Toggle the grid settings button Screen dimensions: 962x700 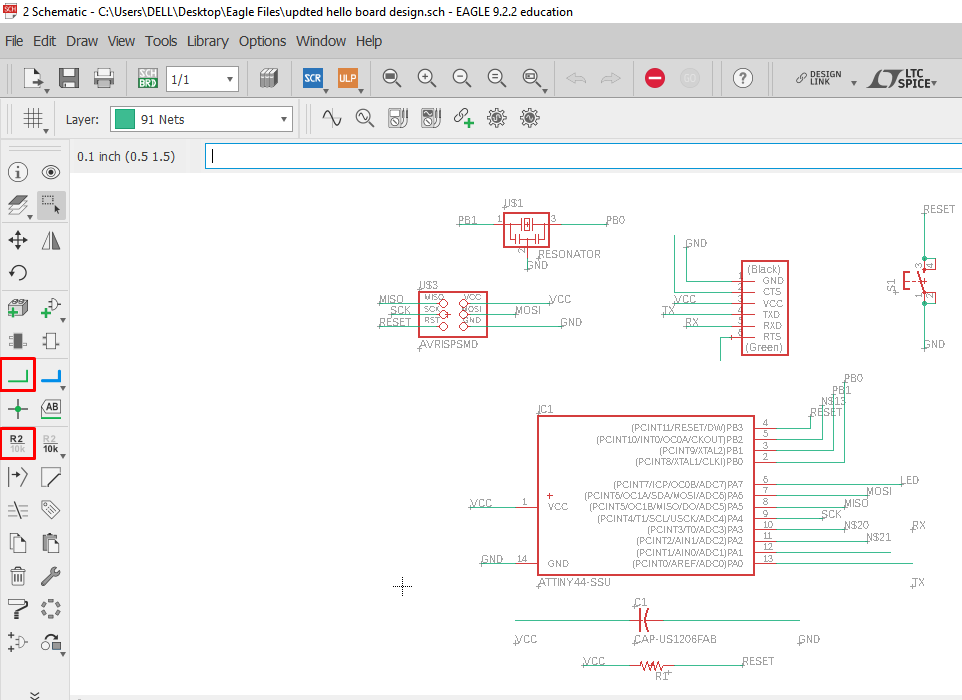(33, 118)
